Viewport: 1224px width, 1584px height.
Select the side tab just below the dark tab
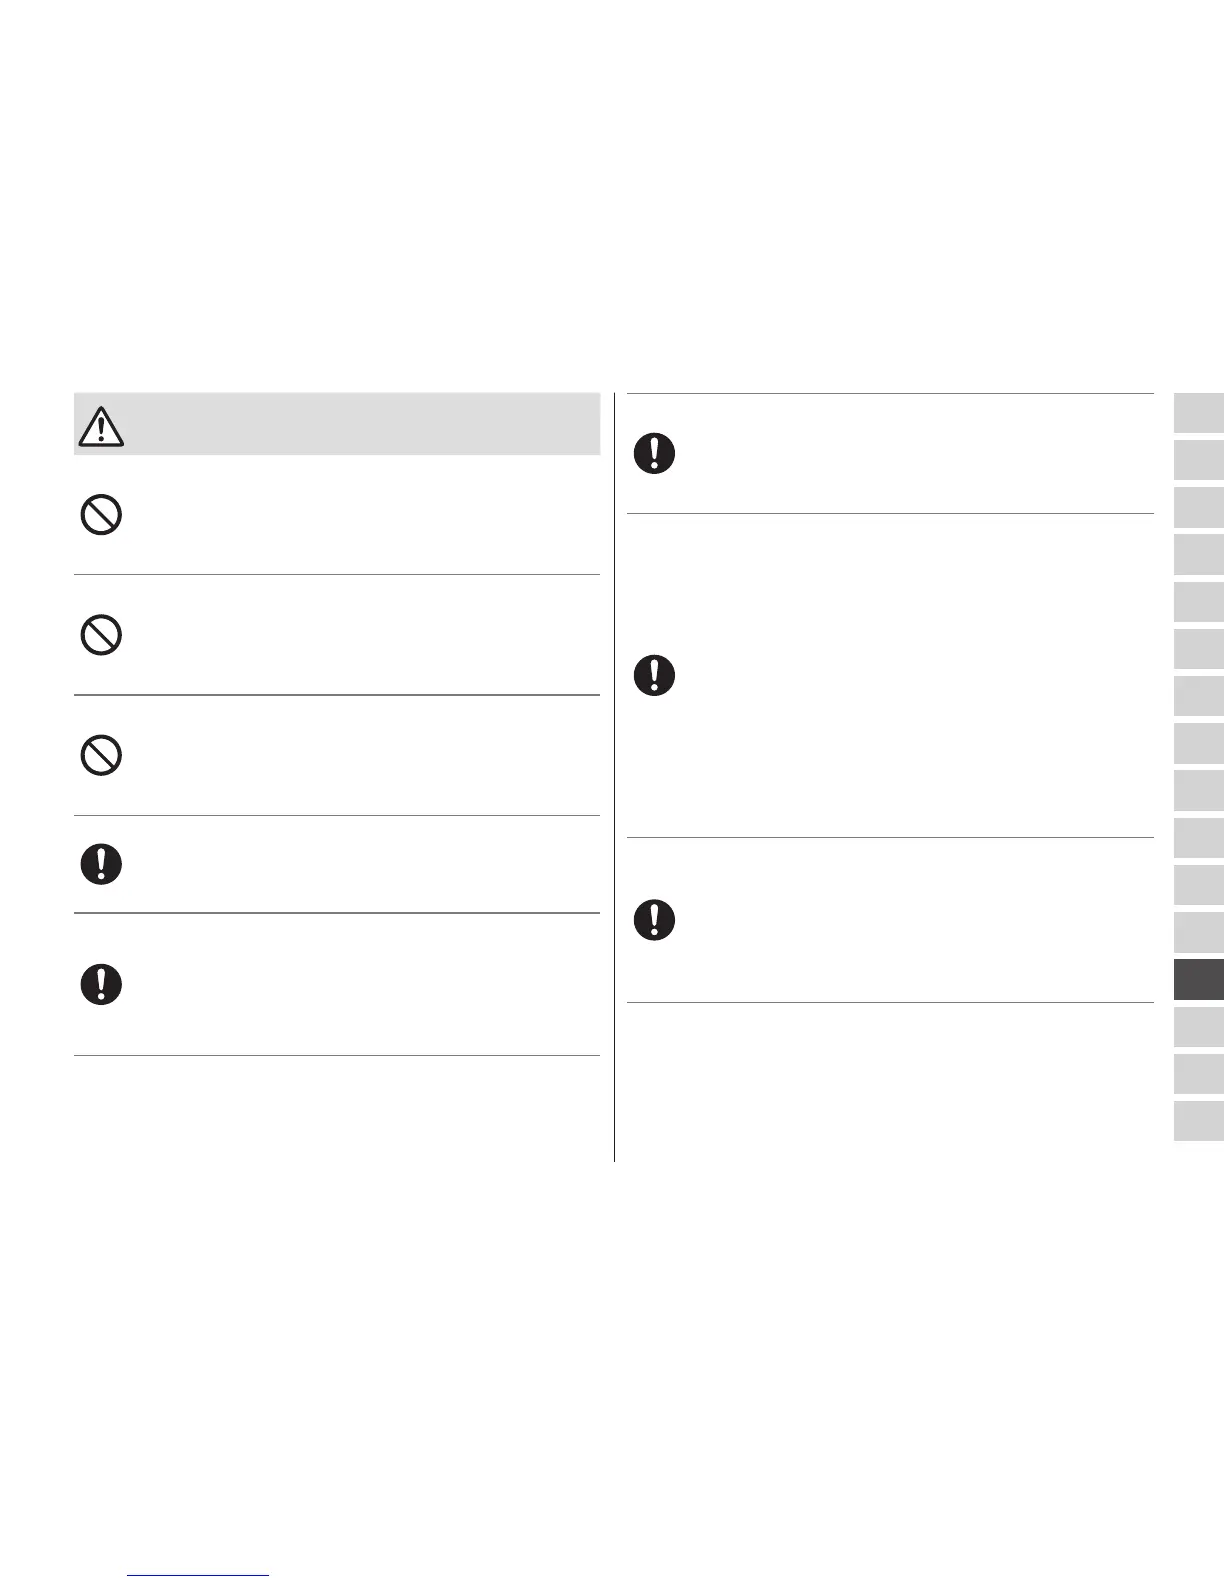(1198, 1026)
